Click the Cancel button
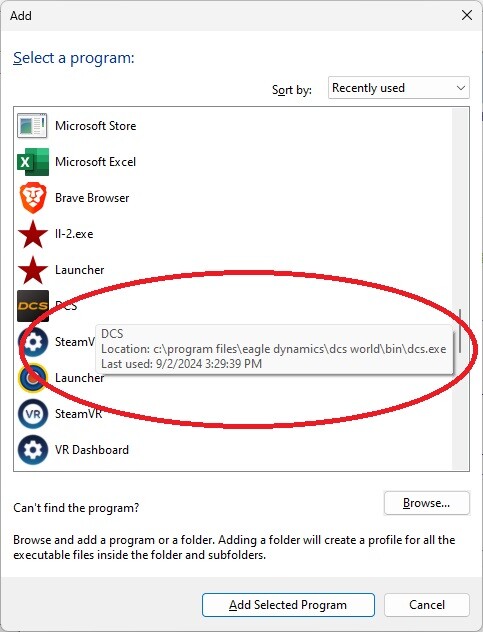The image size is (483, 632). tap(427, 605)
